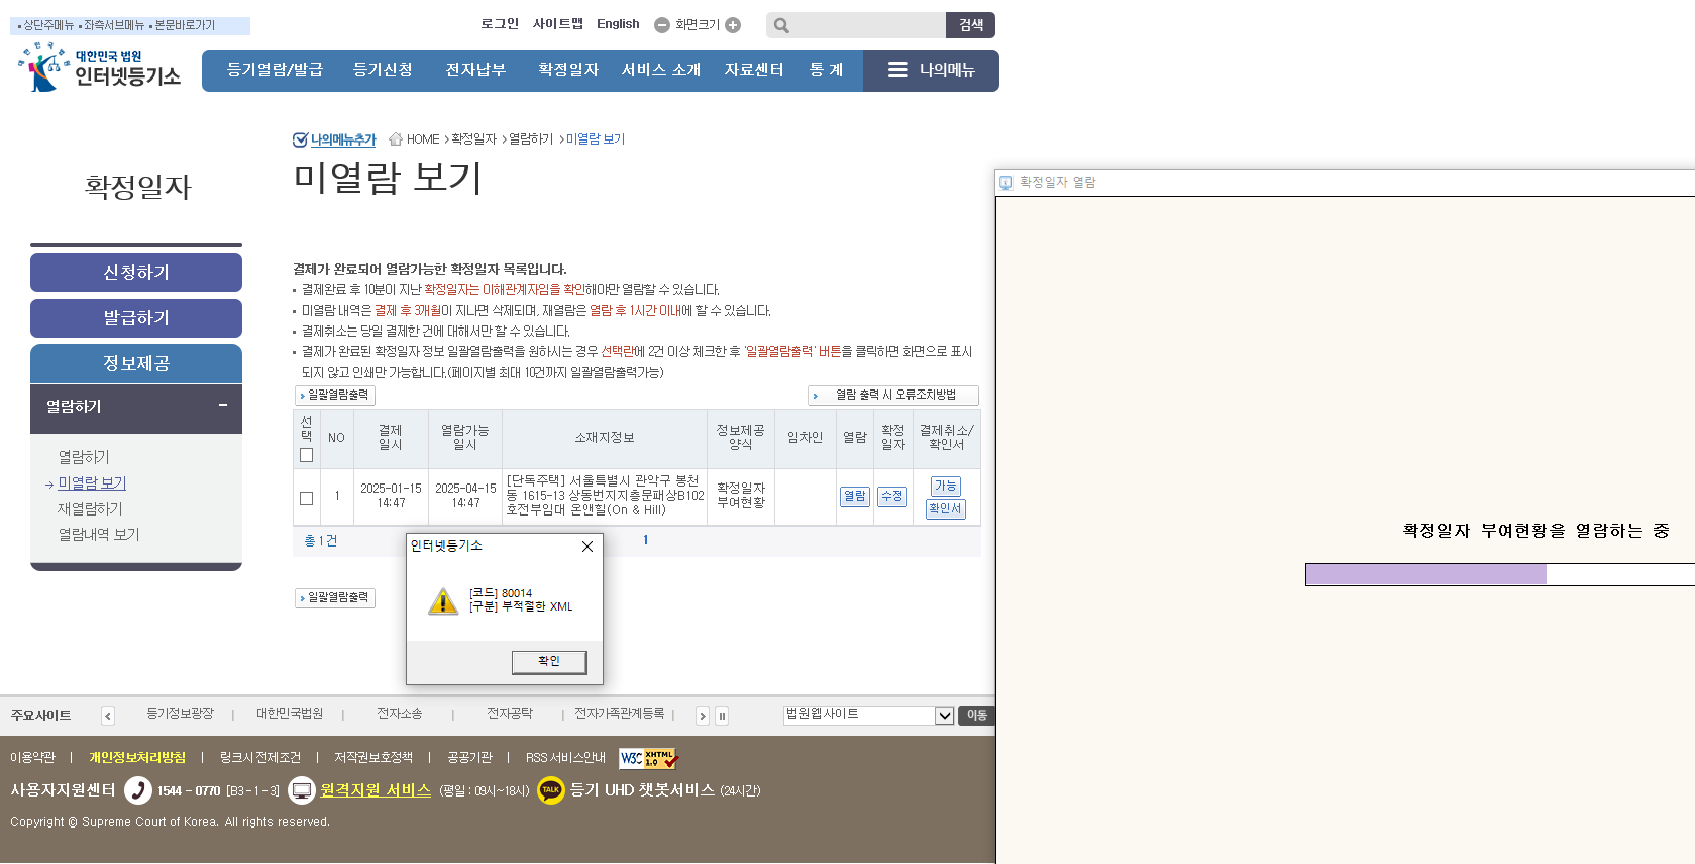
Task: Click the 확정일자 열람 progress bar
Action: tap(1499, 574)
